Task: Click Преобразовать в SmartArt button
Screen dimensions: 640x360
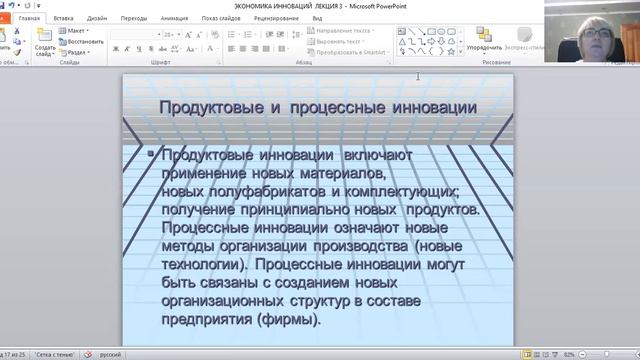Action: click(348, 53)
